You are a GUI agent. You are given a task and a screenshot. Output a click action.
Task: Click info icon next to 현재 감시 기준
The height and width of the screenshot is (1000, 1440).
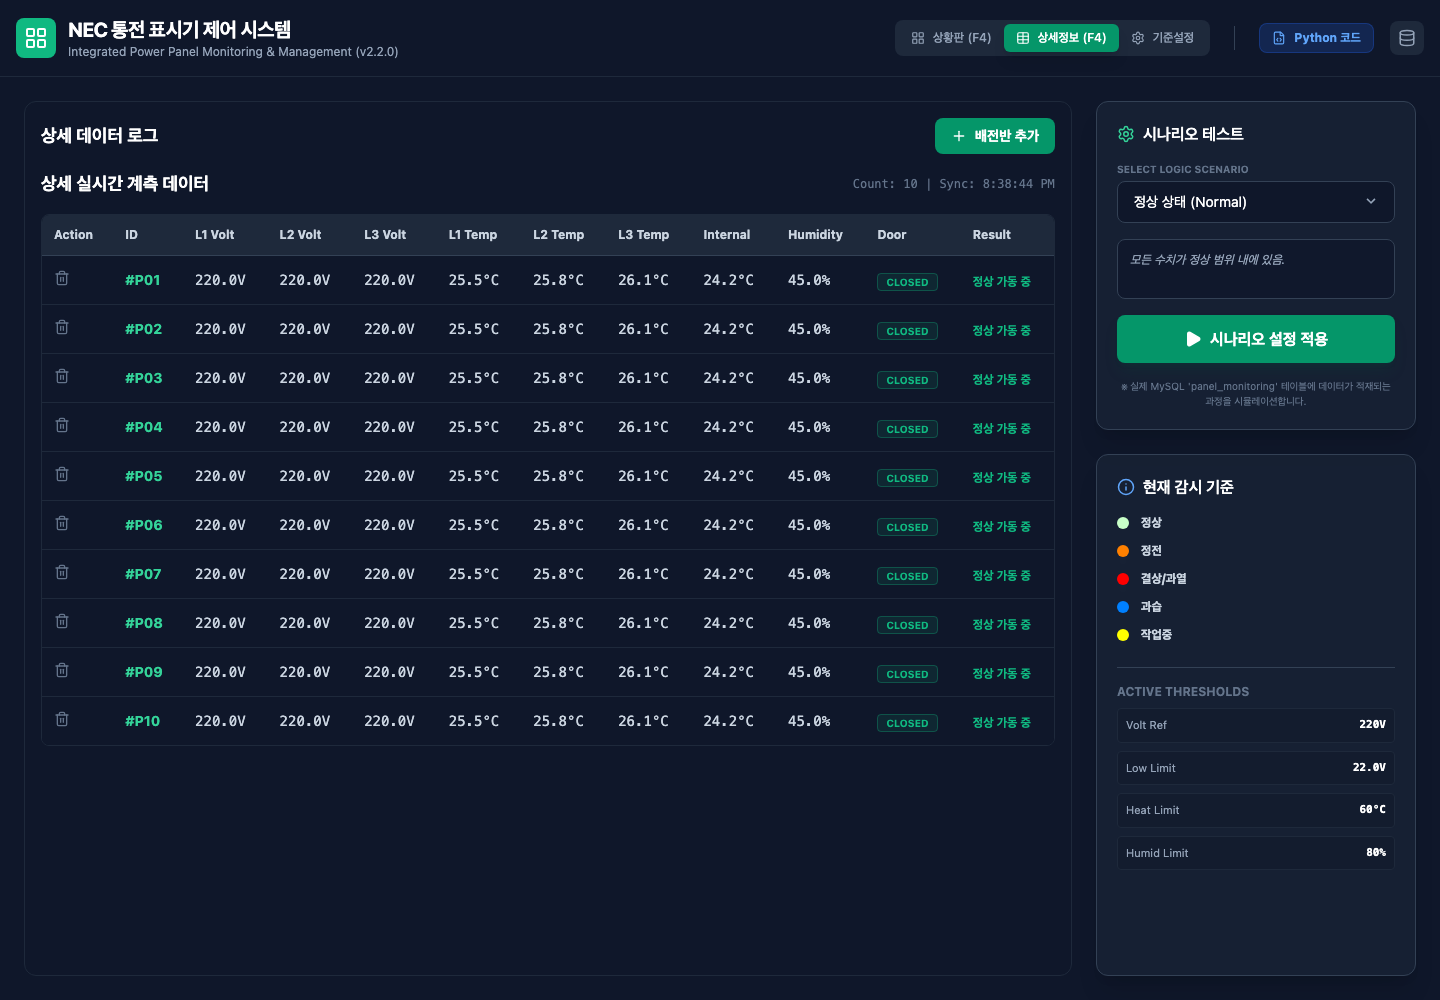(1126, 487)
